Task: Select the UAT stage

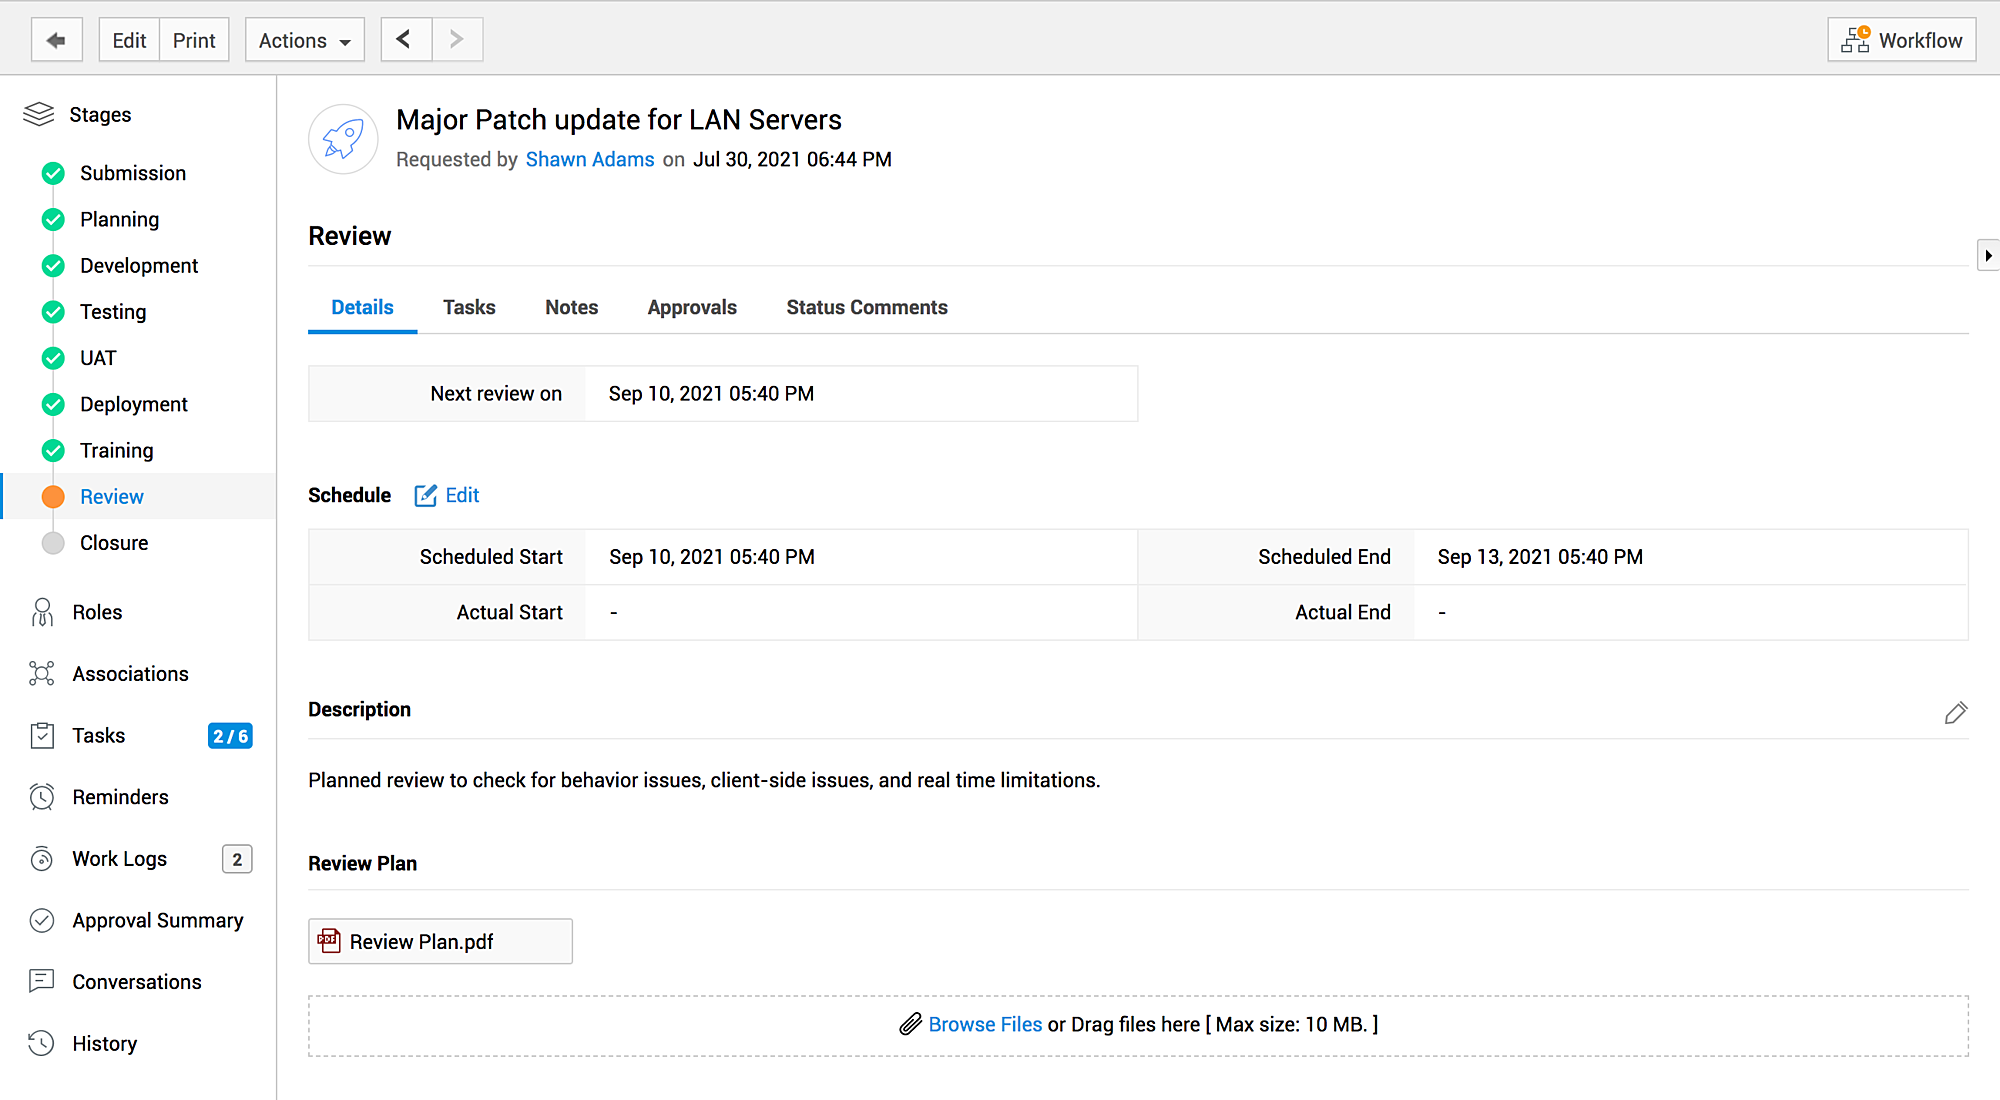Action: (x=98, y=358)
